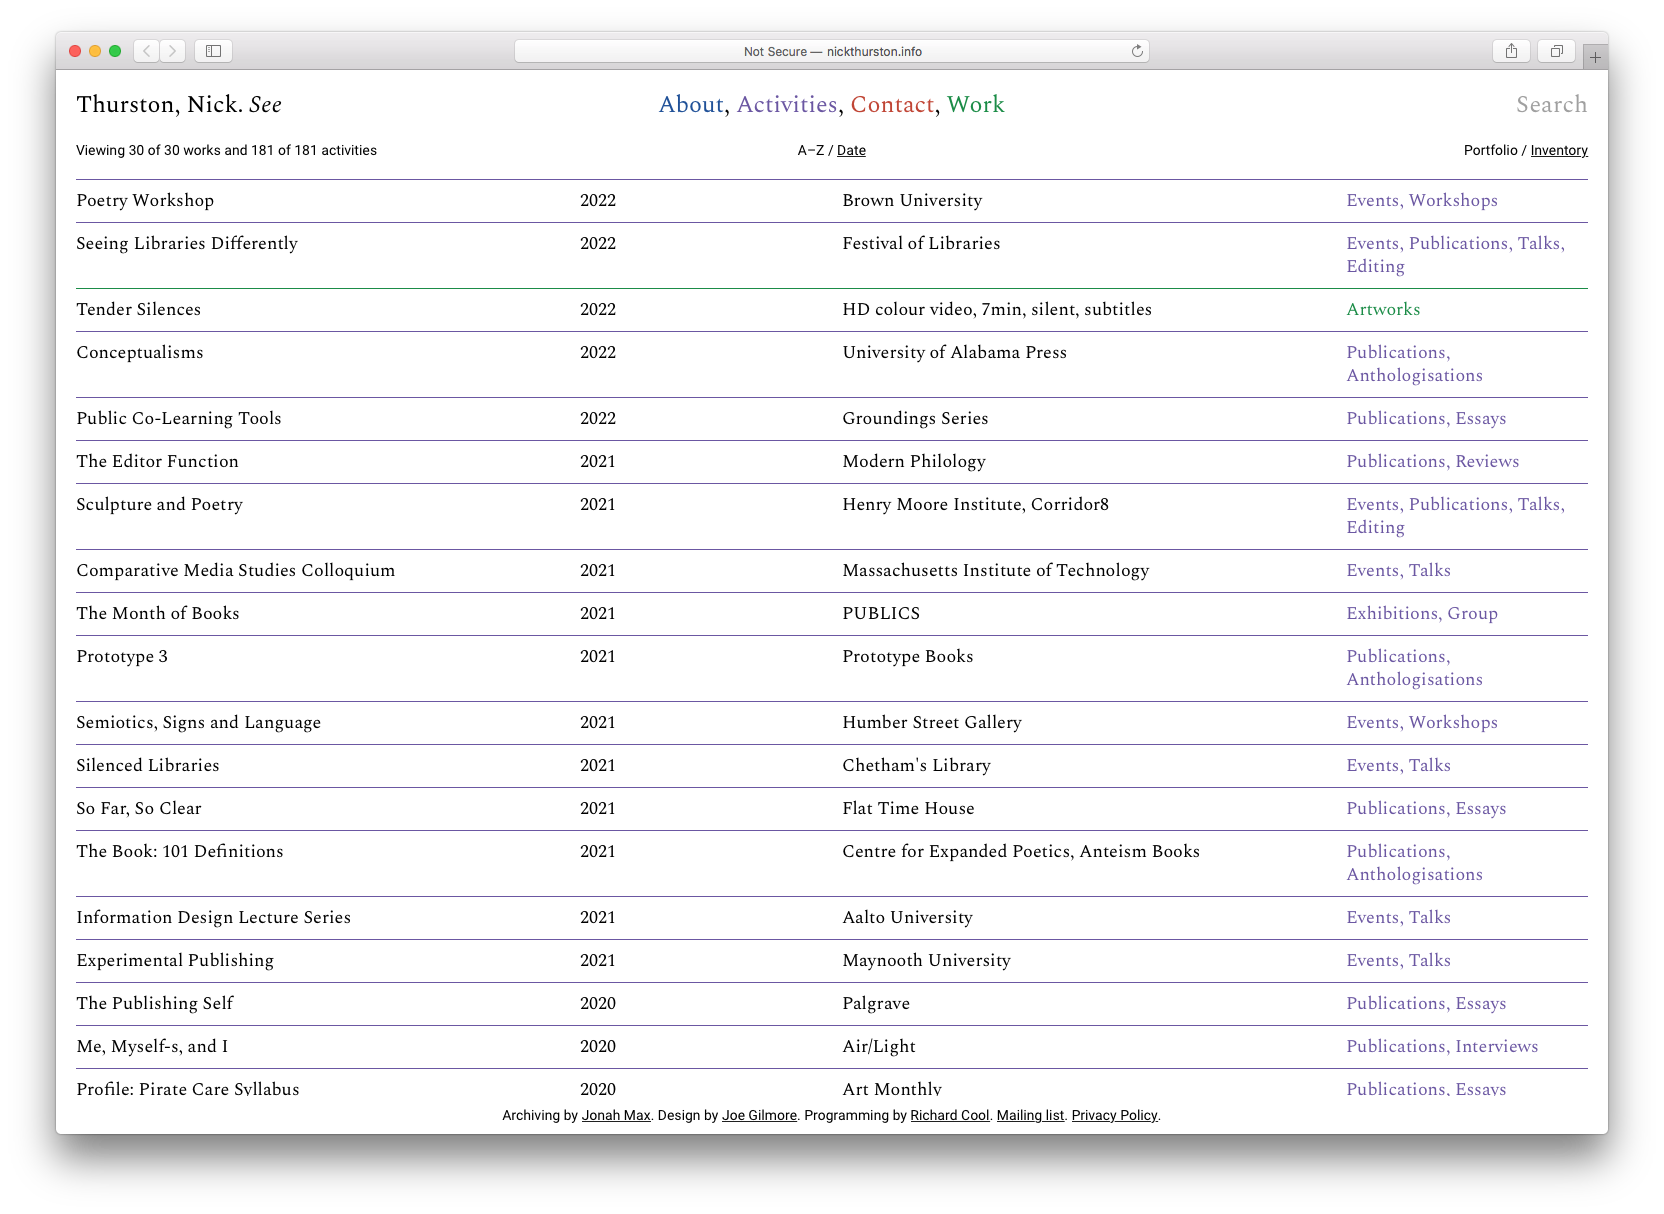Image resolution: width=1664 pixels, height=1214 pixels.
Task: Open the Share menu icon
Action: coord(1511,51)
